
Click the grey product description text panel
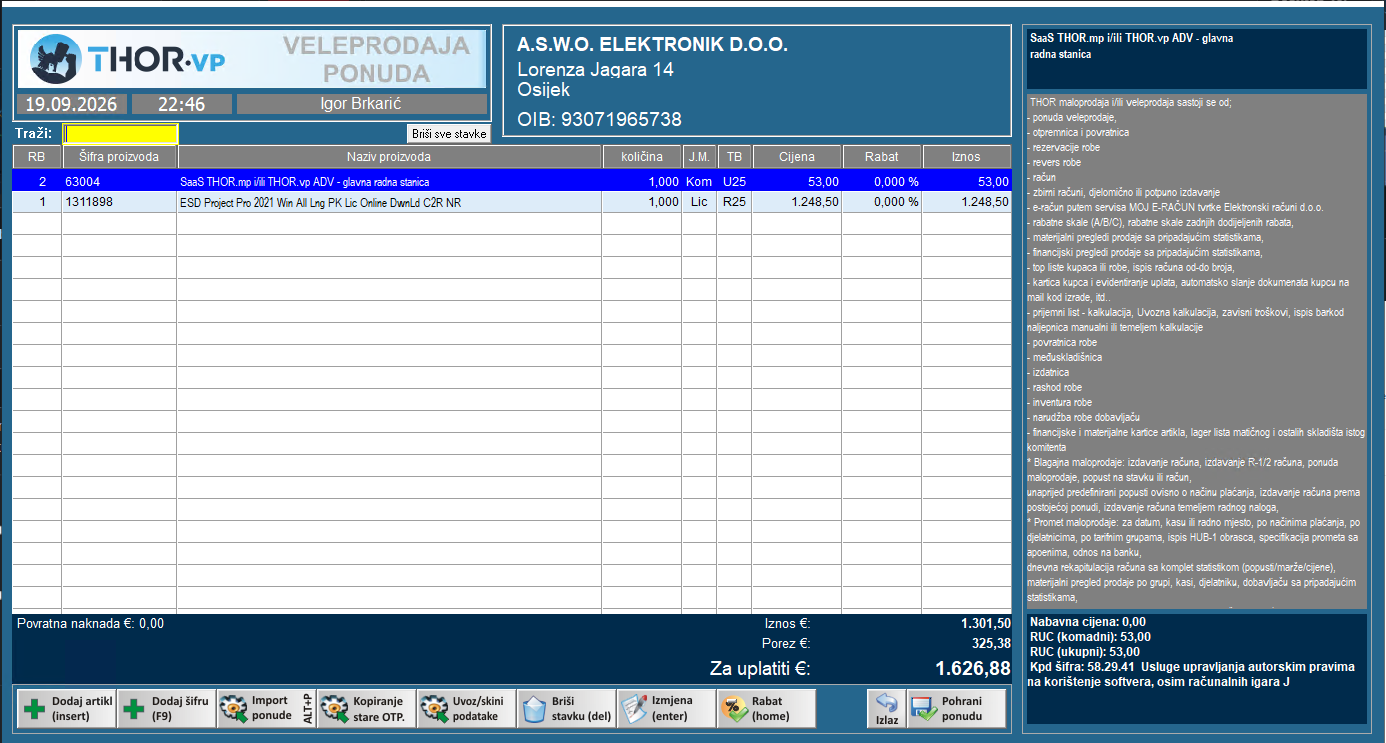click(1196, 351)
